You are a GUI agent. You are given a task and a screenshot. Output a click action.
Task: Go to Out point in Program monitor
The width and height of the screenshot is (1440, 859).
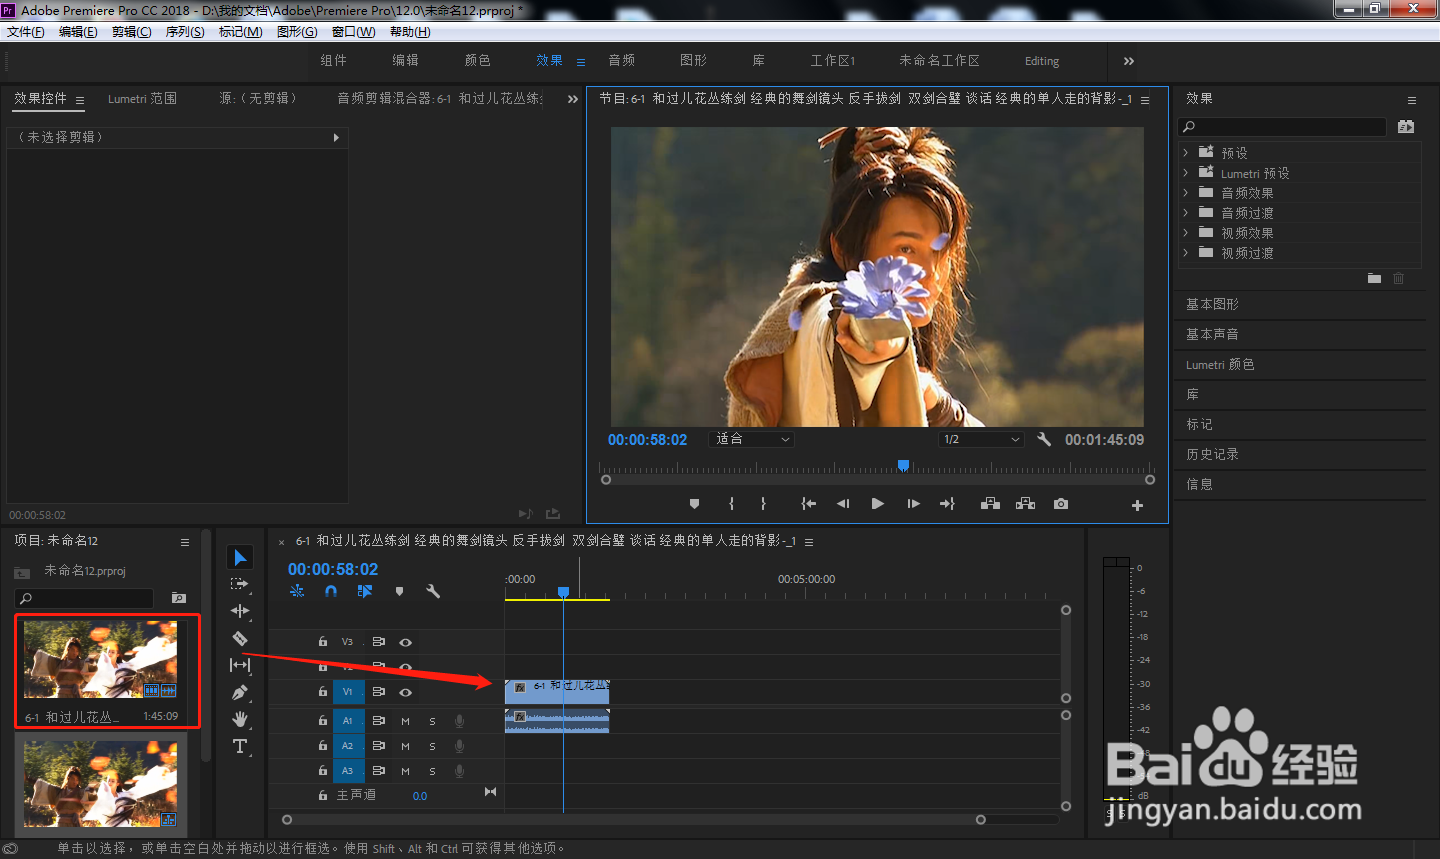click(x=947, y=504)
